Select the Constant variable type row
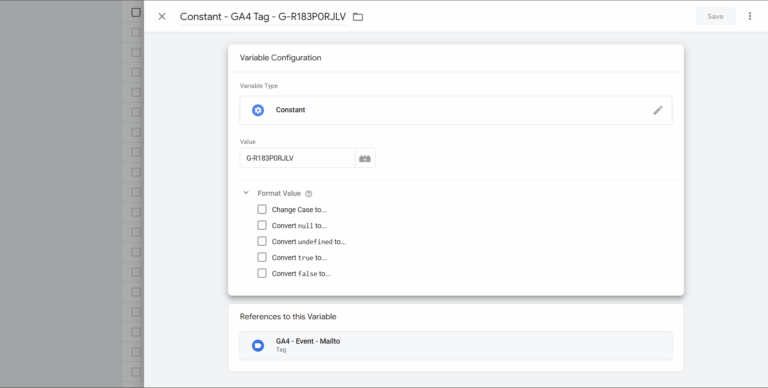768x388 pixels. (456, 110)
